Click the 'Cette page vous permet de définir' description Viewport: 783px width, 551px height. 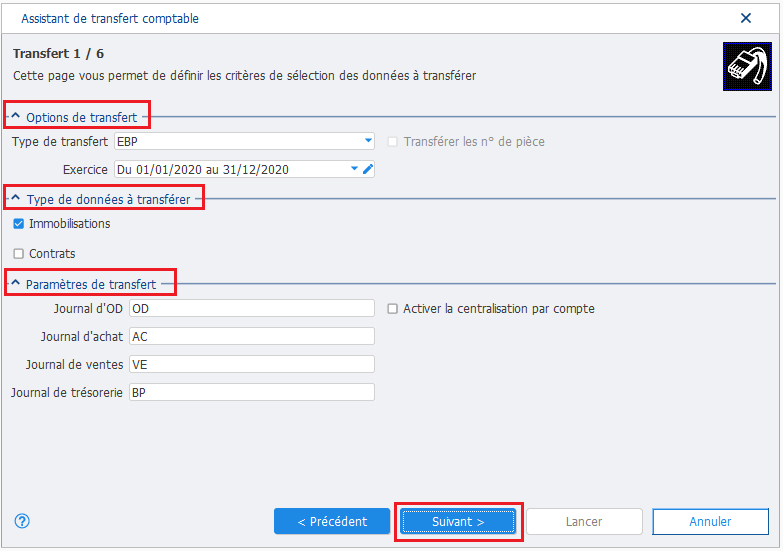click(x=244, y=75)
